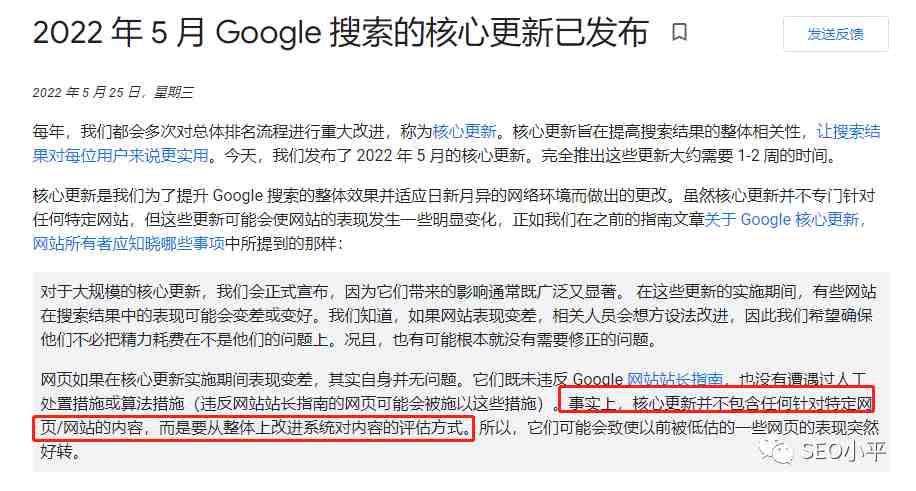Click the bookmark icon beside the title
The height and width of the screenshot is (491, 916).
click(x=679, y=32)
